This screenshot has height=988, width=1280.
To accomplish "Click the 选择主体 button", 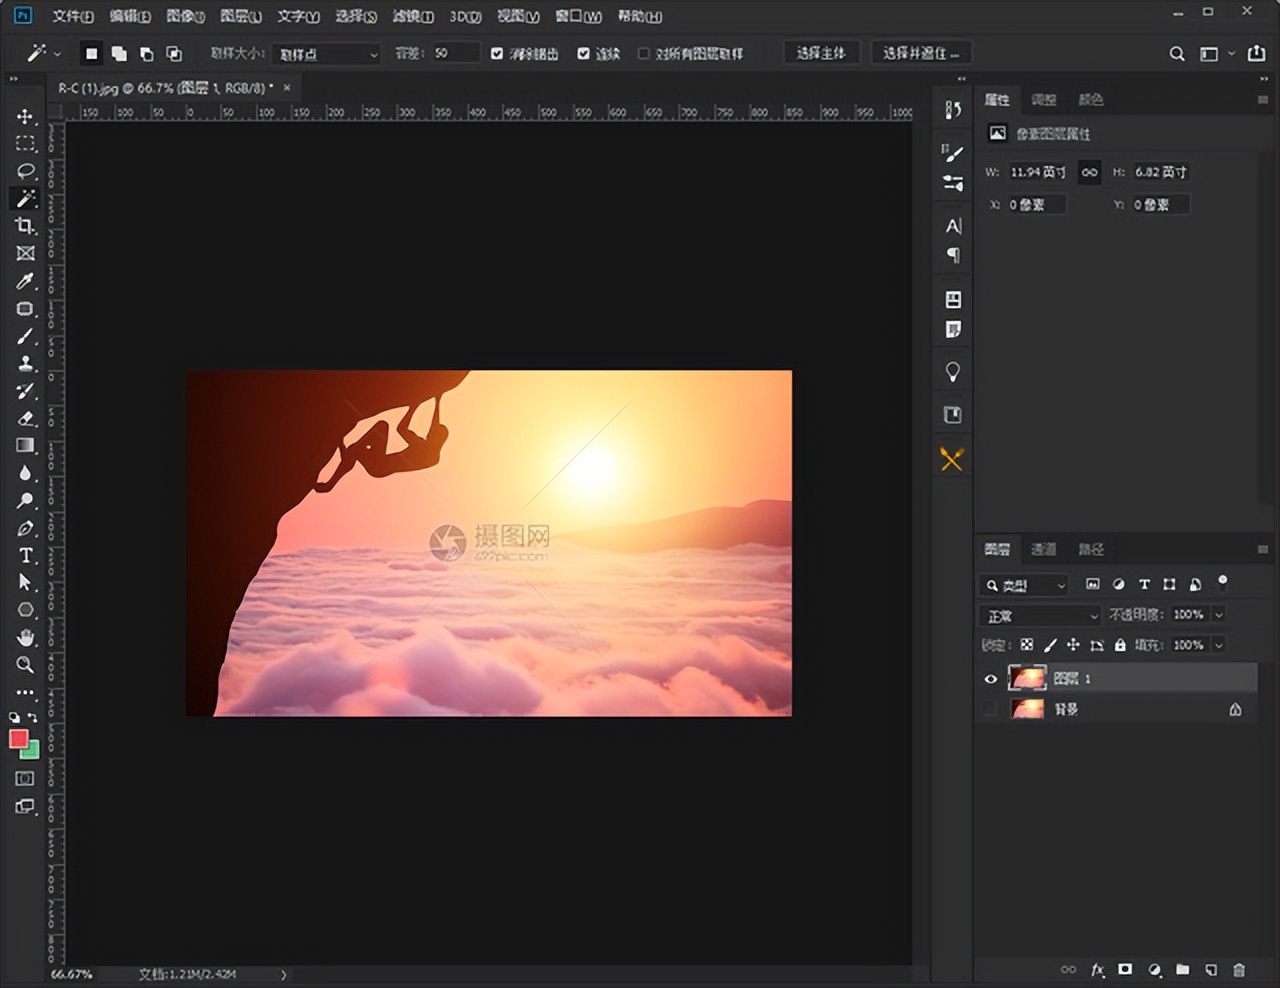I will click(820, 53).
